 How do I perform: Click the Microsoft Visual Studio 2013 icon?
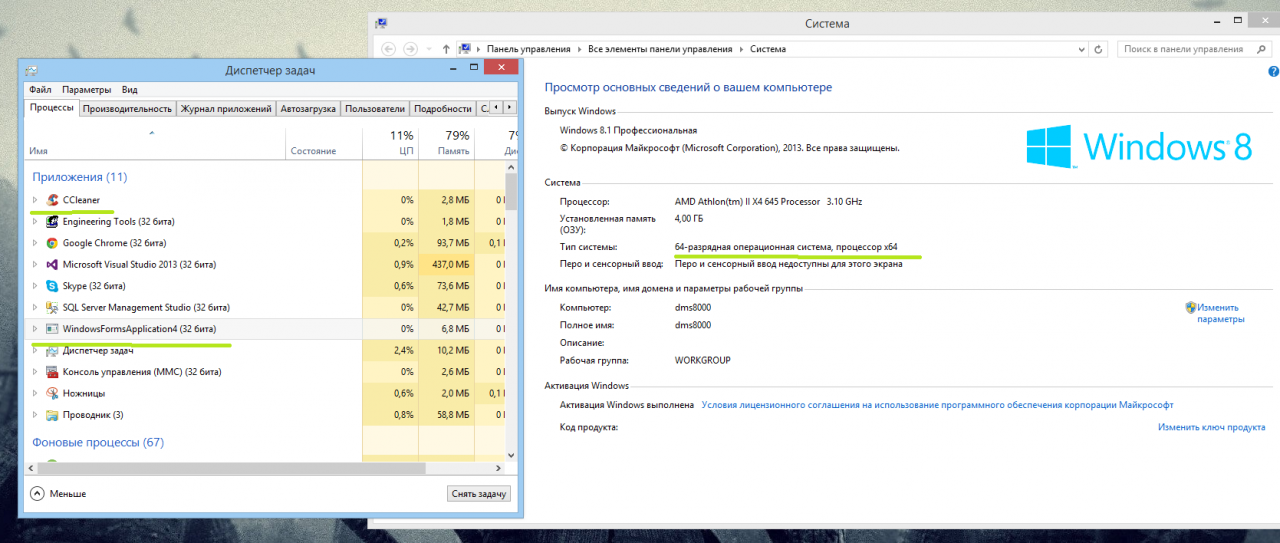tap(52, 265)
